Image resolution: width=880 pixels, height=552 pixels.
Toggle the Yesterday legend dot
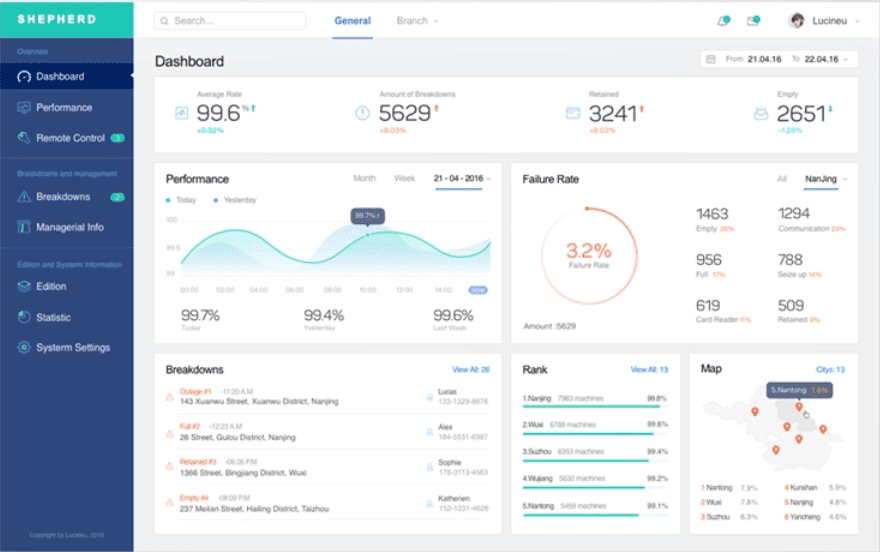(216, 200)
